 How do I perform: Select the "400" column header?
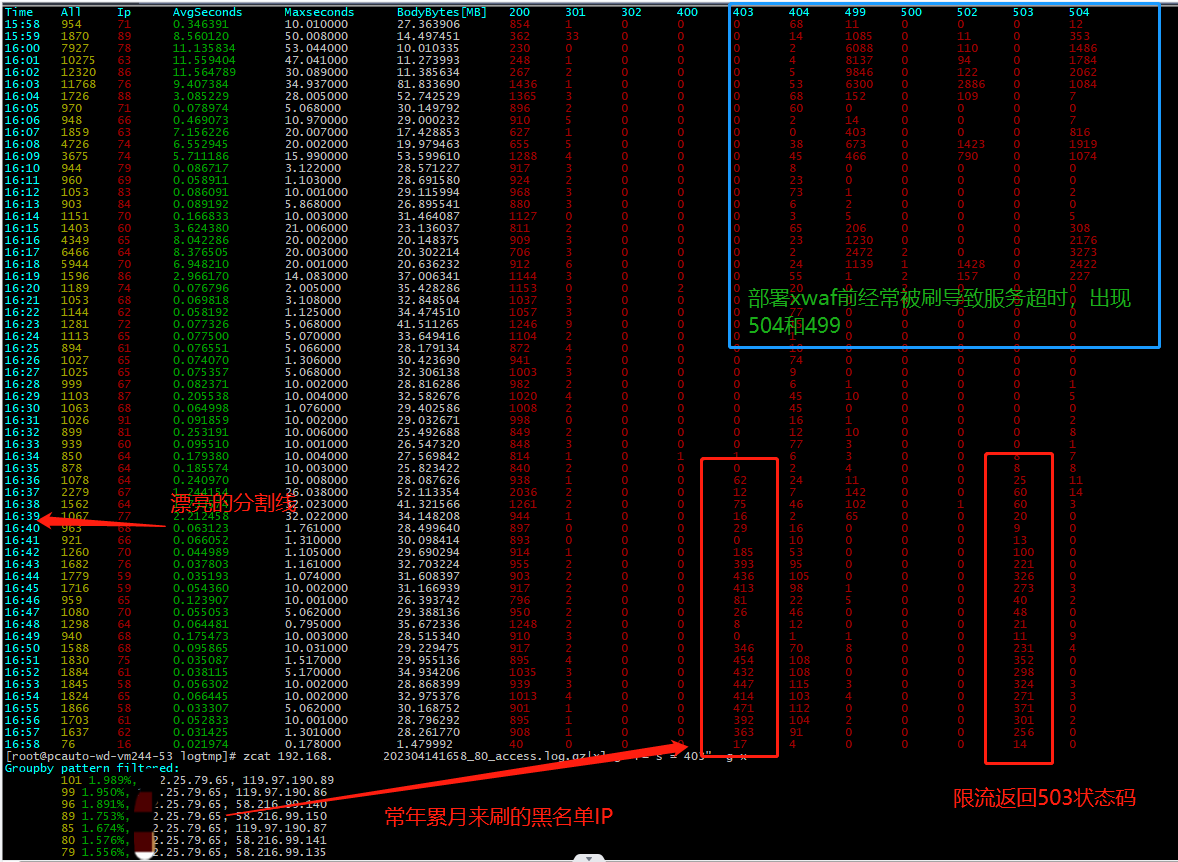coord(687,12)
